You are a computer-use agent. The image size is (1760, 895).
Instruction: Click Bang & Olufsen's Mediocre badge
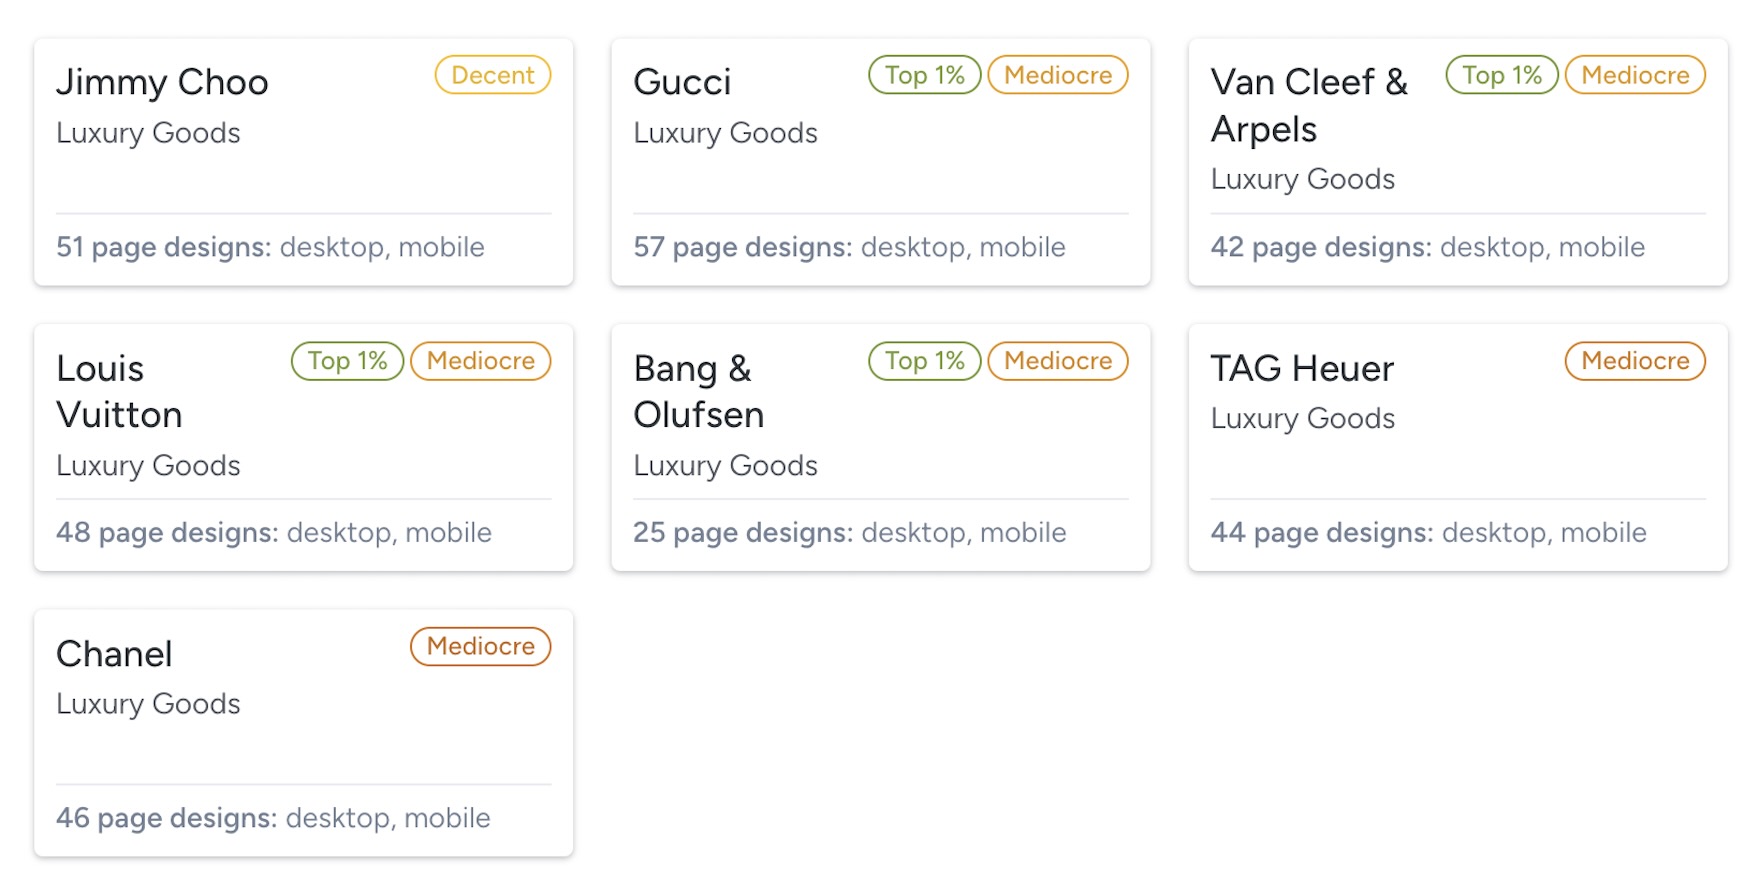pos(1058,361)
